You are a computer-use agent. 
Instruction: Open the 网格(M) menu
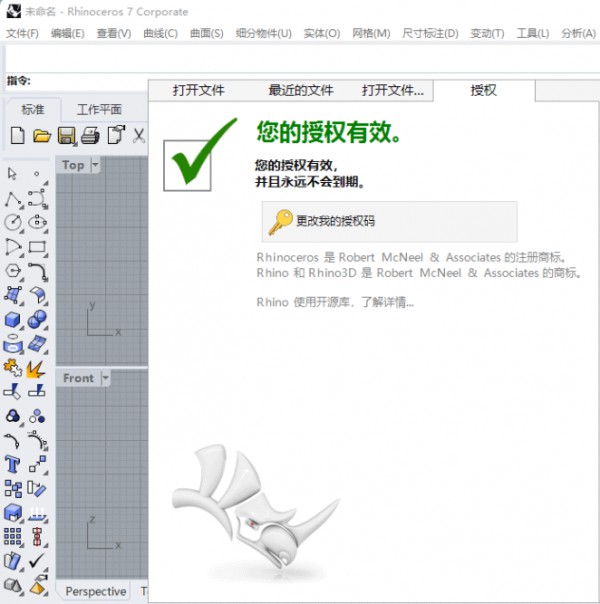(371, 34)
